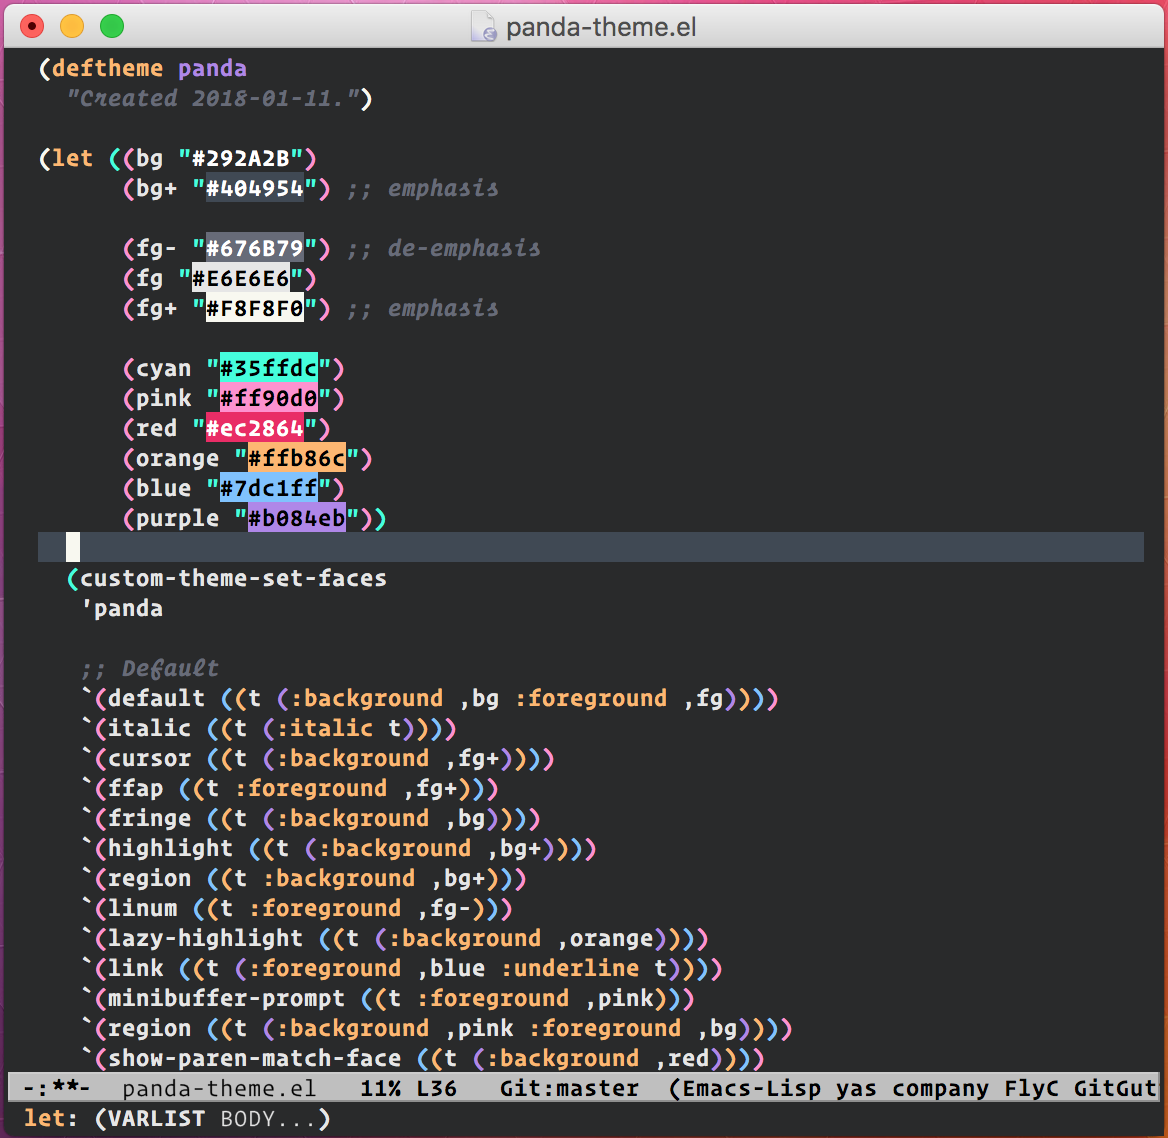
Task: Click the #b084eb purple color swatch
Action: 296,518
